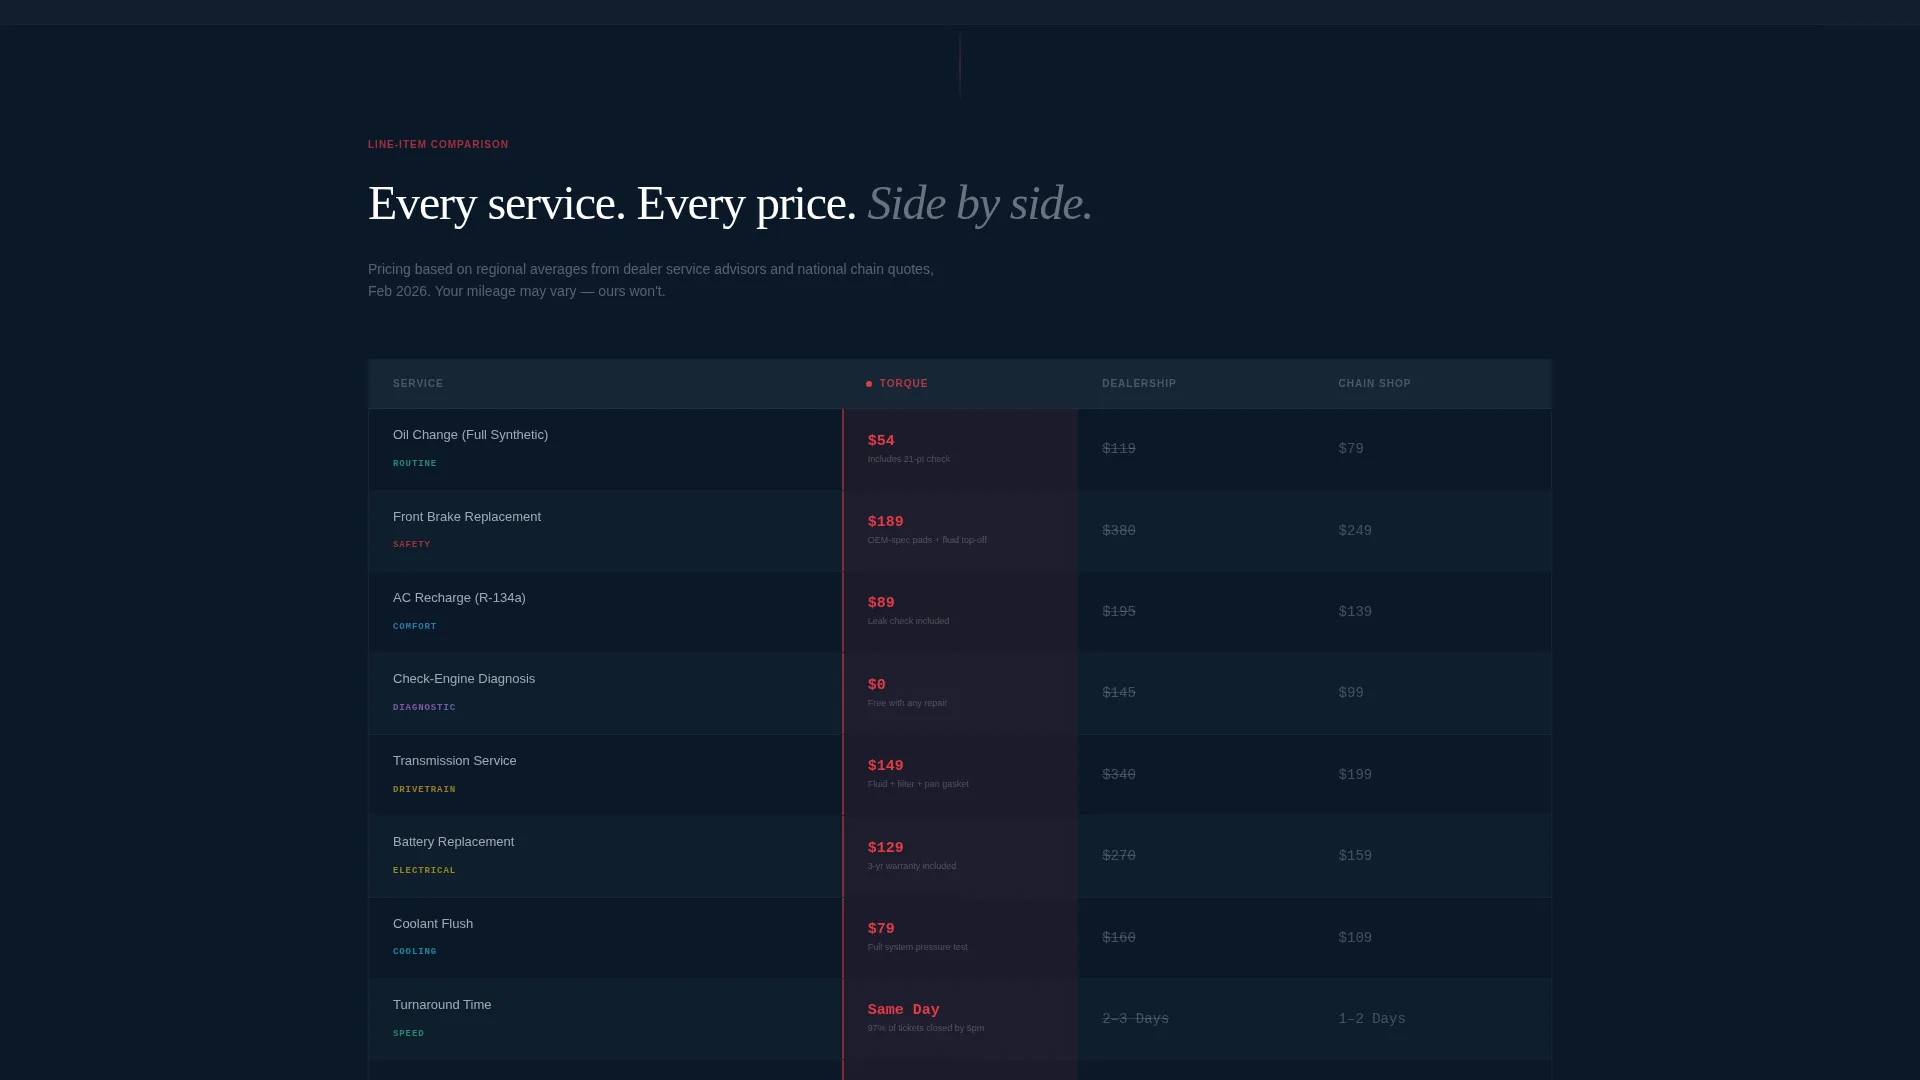
Task: Click '3-yr warranty included' note
Action: coord(912,867)
